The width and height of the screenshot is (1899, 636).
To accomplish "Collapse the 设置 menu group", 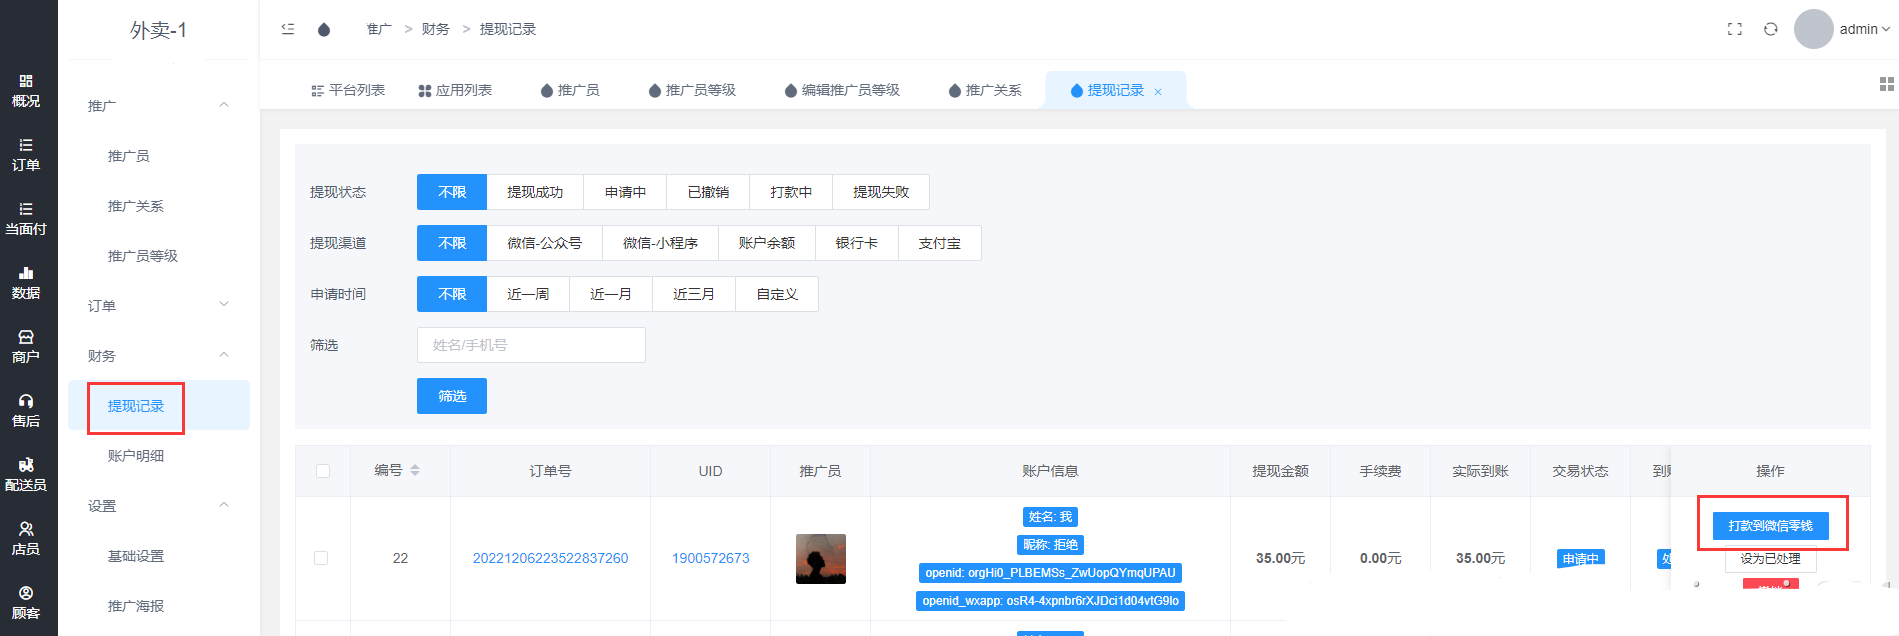I will tap(158, 505).
